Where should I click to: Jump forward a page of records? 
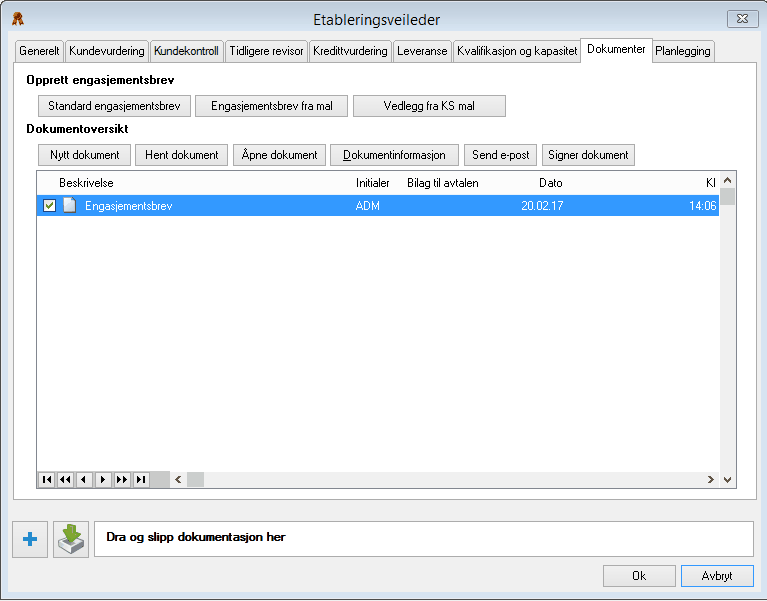(x=122, y=479)
